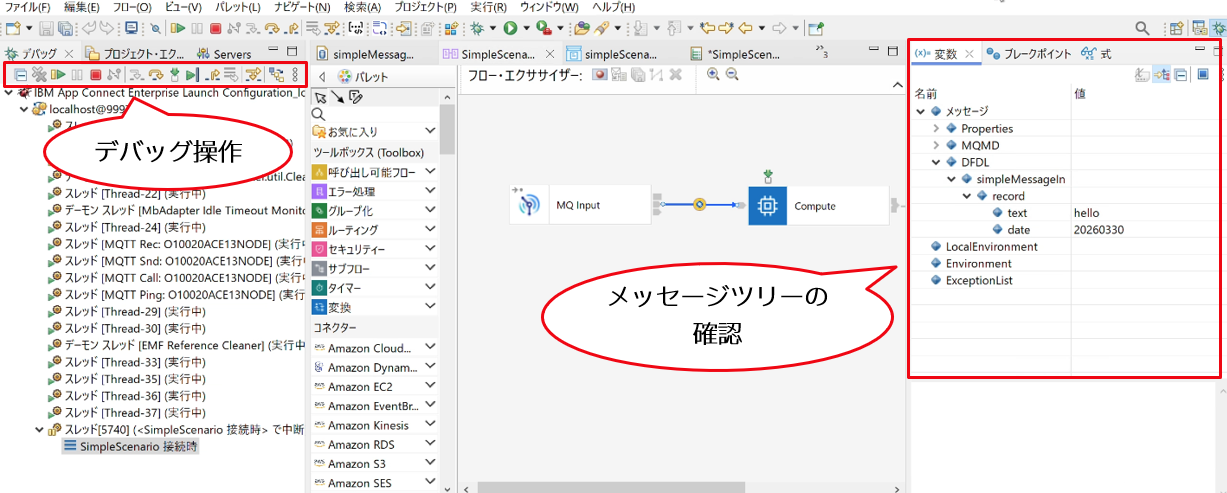Image resolution: width=1227 pixels, height=493 pixels.
Task: Choose Selection arrow tool in palette
Action: [x=321, y=97]
